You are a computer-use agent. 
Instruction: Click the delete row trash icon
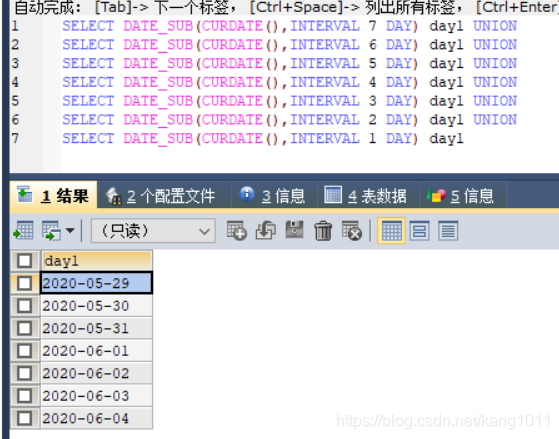click(323, 231)
